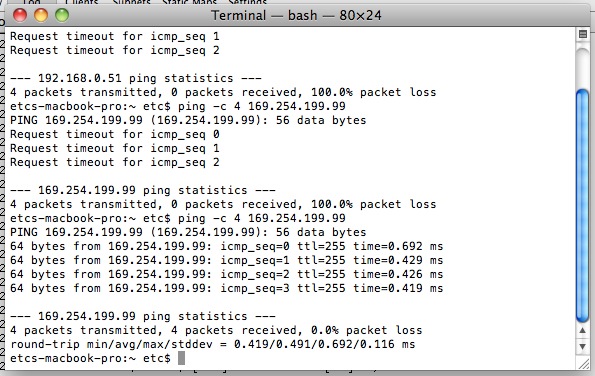This screenshot has height=376, width=595.
Task: Click the 192.168.0.51 ping statistics line
Action: [x=135, y=78]
